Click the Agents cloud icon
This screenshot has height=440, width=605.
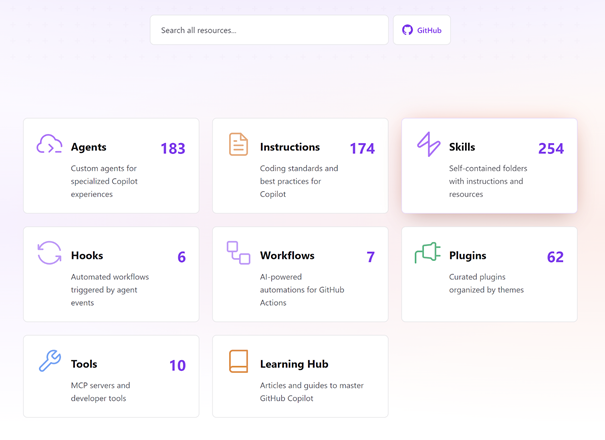49,145
